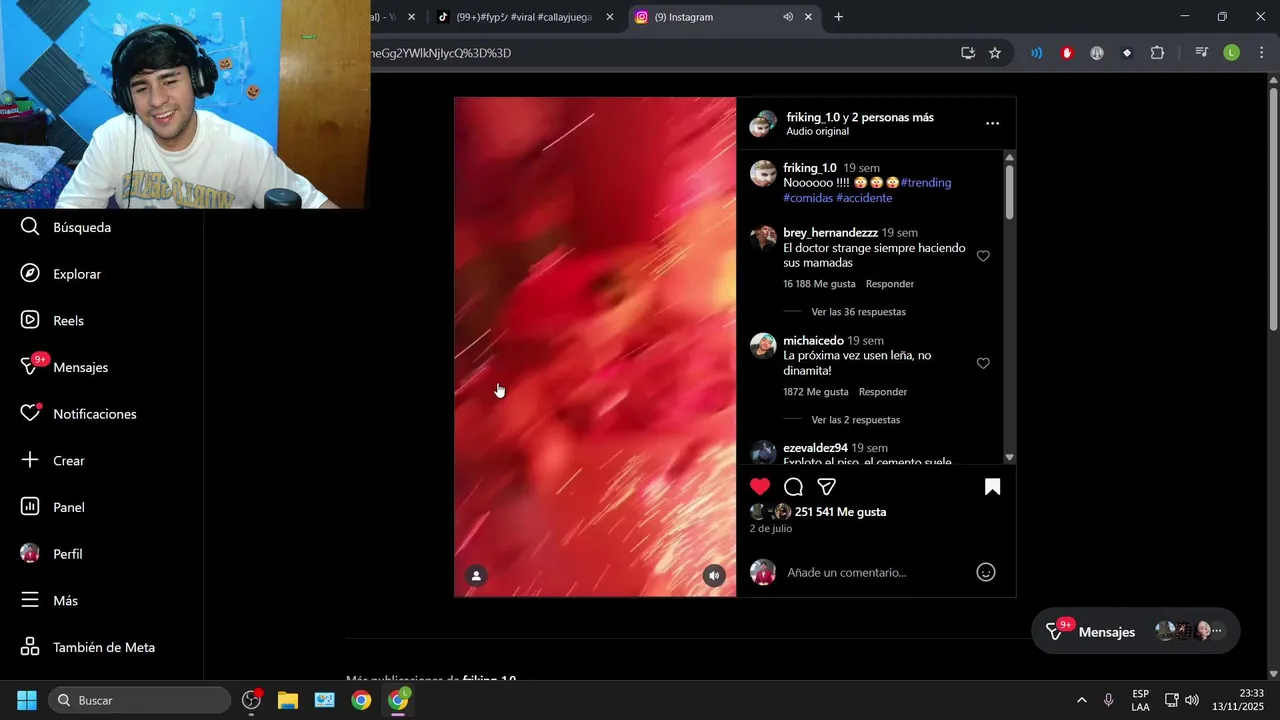Click Responder under brey_hernandezzz's comment
Image resolution: width=1280 pixels, height=720 pixels.
point(890,284)
